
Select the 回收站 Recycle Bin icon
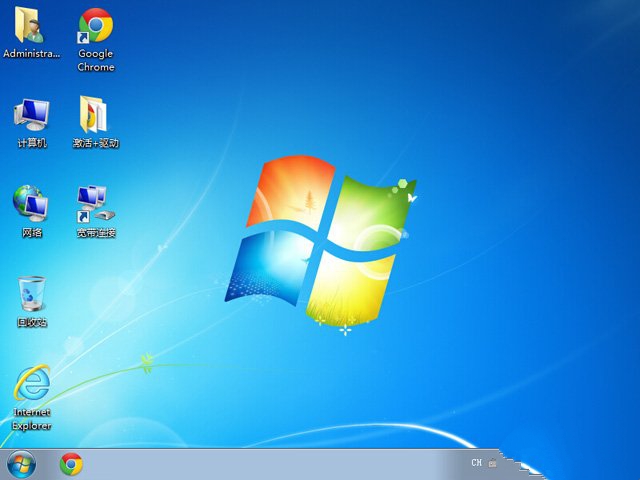coord(31,294)
